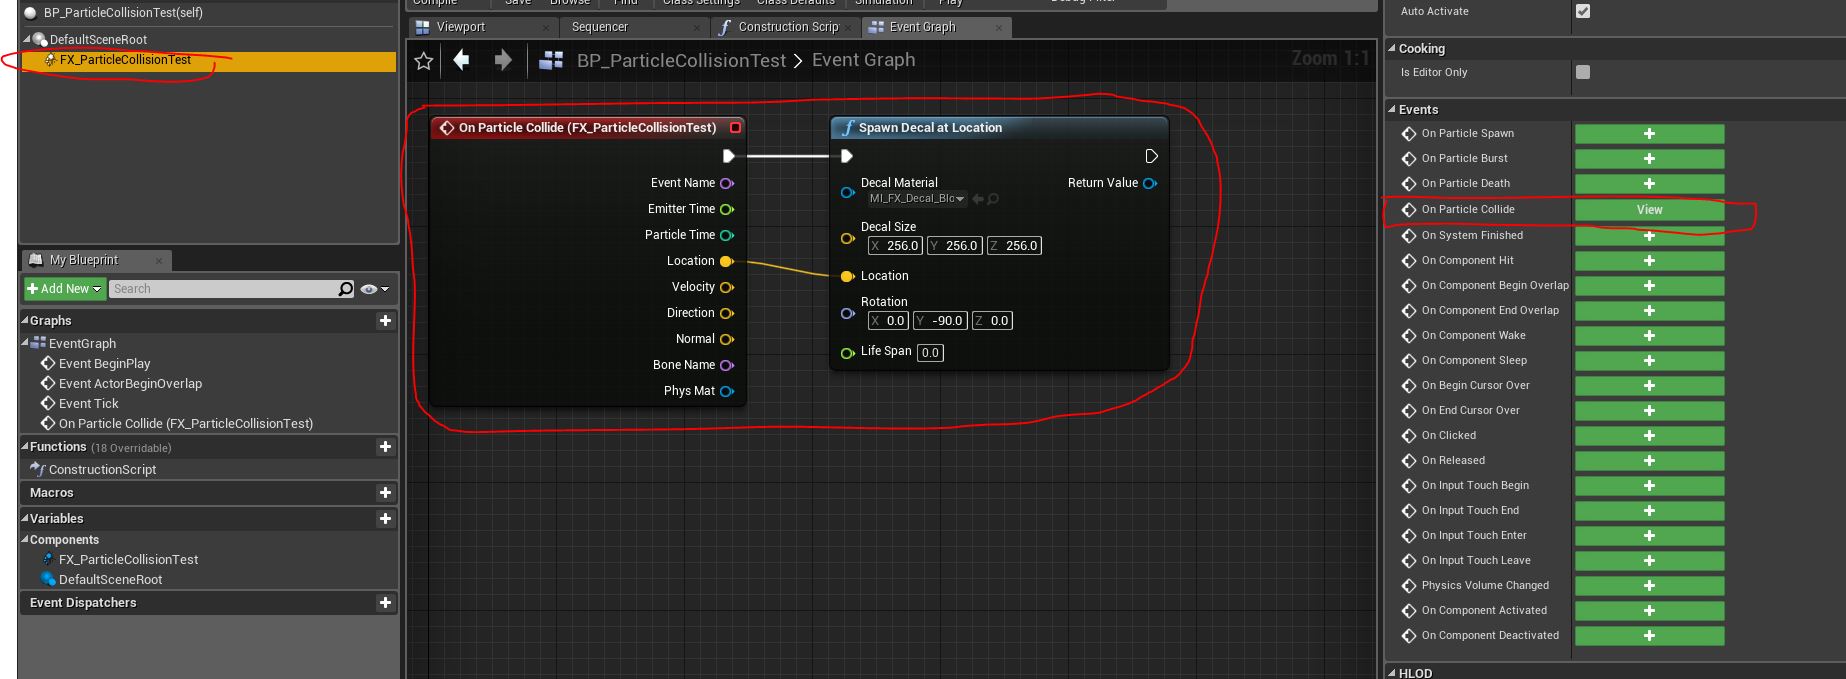The image size is (1846, 679).
Task: Expand the HLOD section
Action: pyautogui.click(x=1392, y=673)
